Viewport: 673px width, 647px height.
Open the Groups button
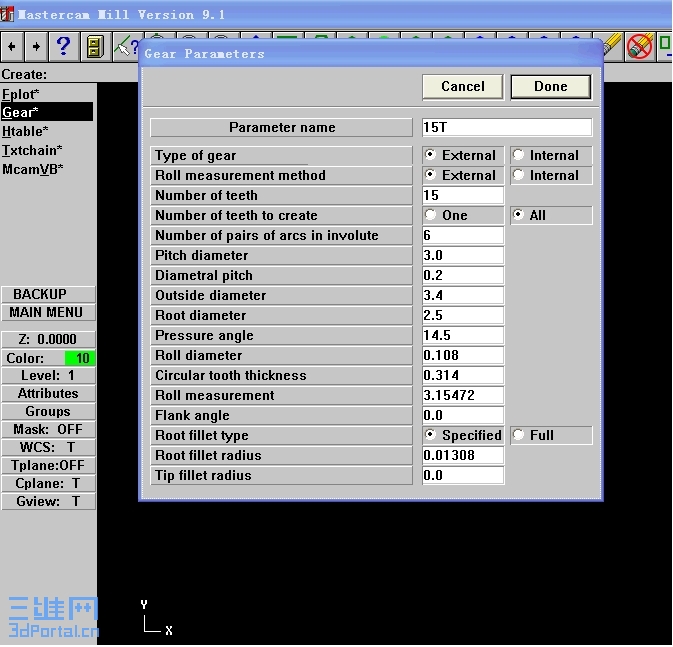click(x=48, y=412)
